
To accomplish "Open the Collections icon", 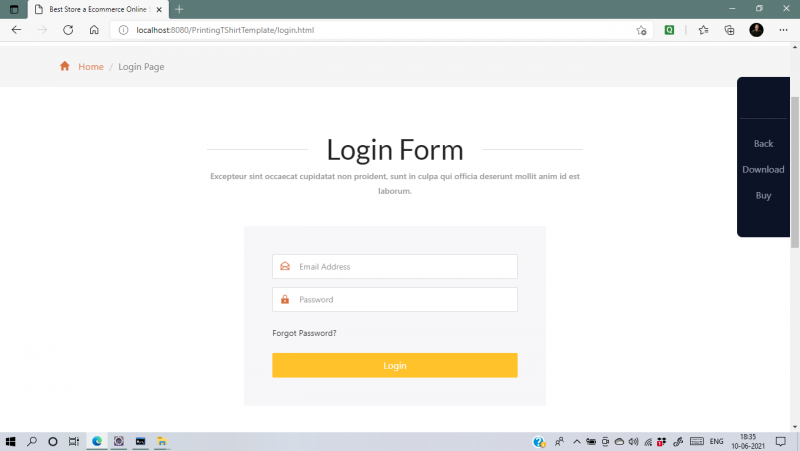I will [730, 30].
